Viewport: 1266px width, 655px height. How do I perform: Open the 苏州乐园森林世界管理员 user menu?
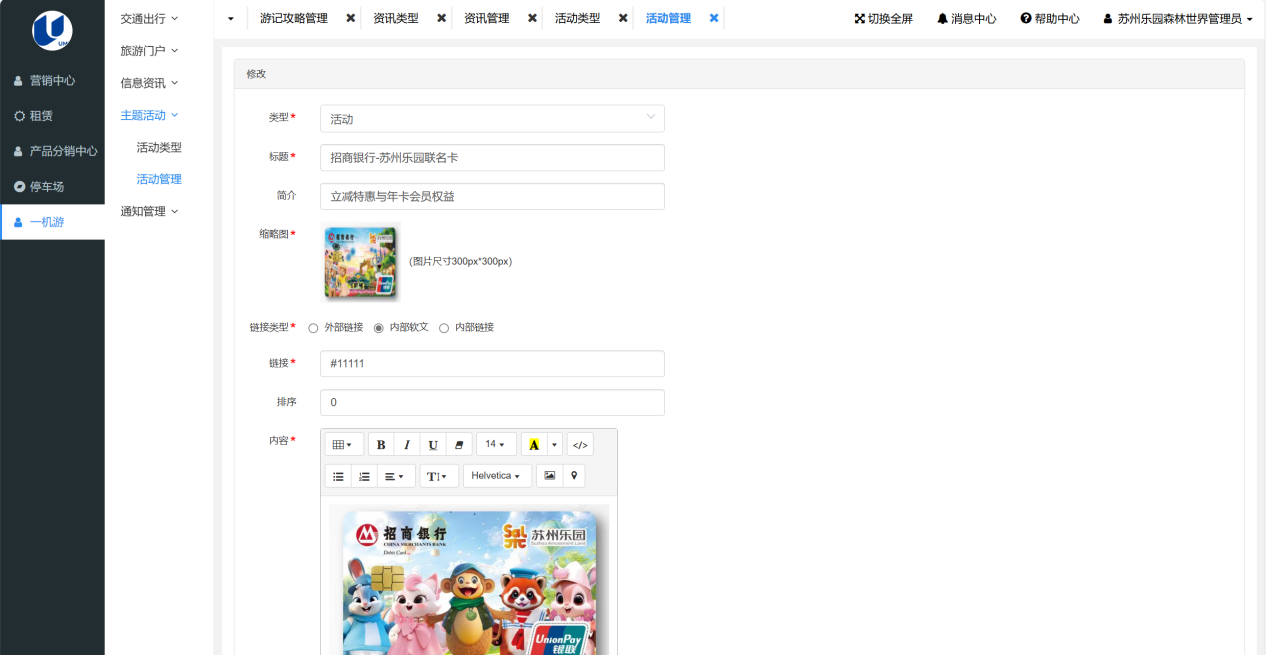pos(1178,19)
